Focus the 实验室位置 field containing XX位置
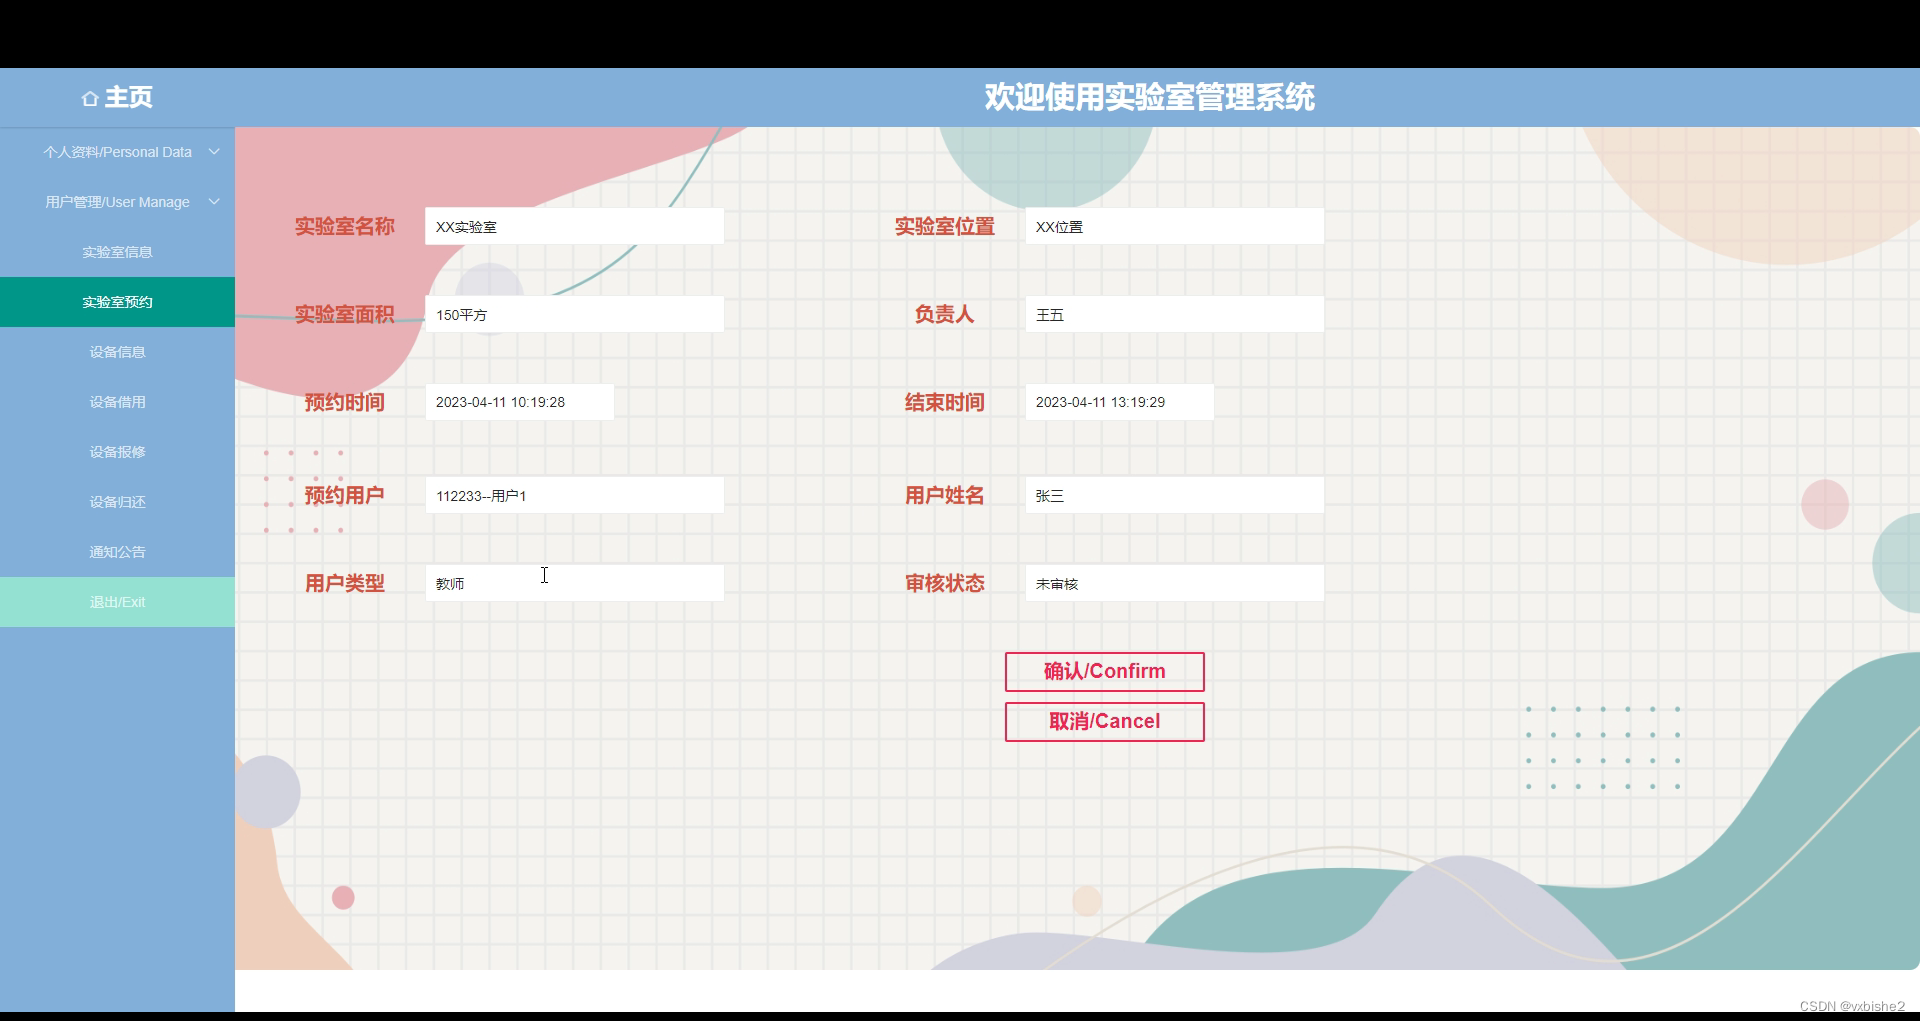The image size is (1920, 1021). pos(1174,226)
